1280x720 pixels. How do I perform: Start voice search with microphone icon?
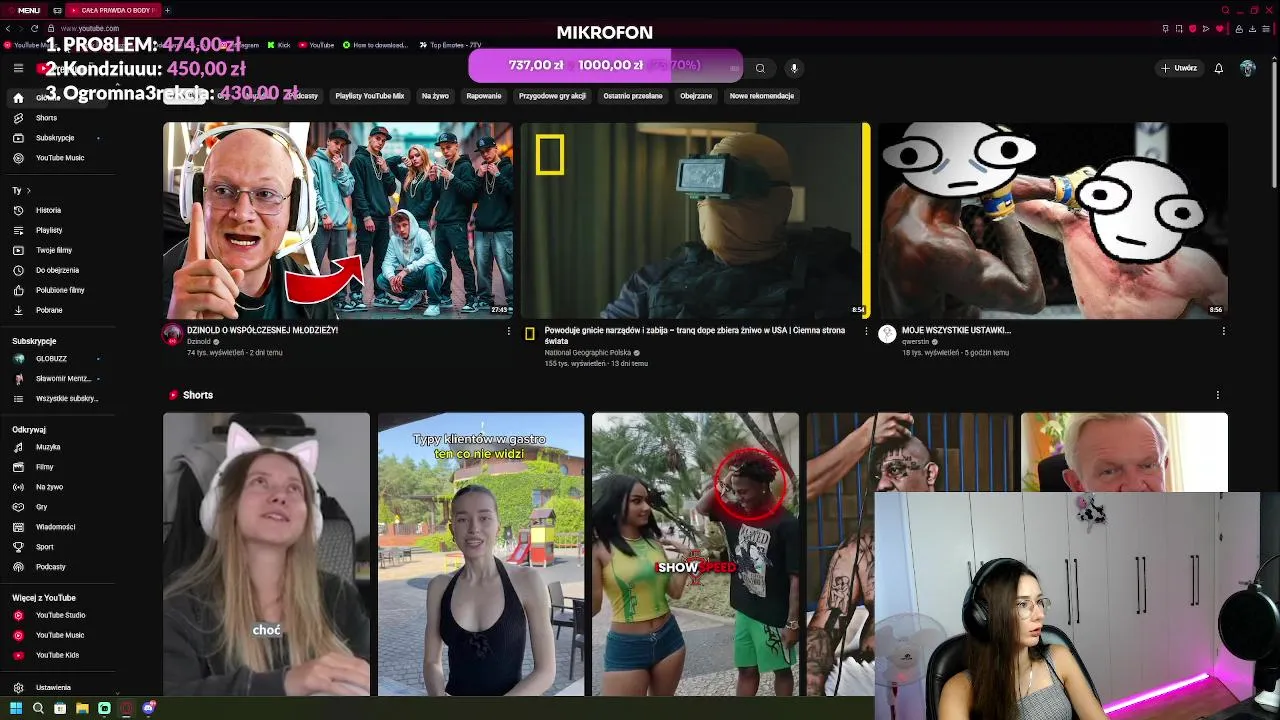(x=794, y=68)
